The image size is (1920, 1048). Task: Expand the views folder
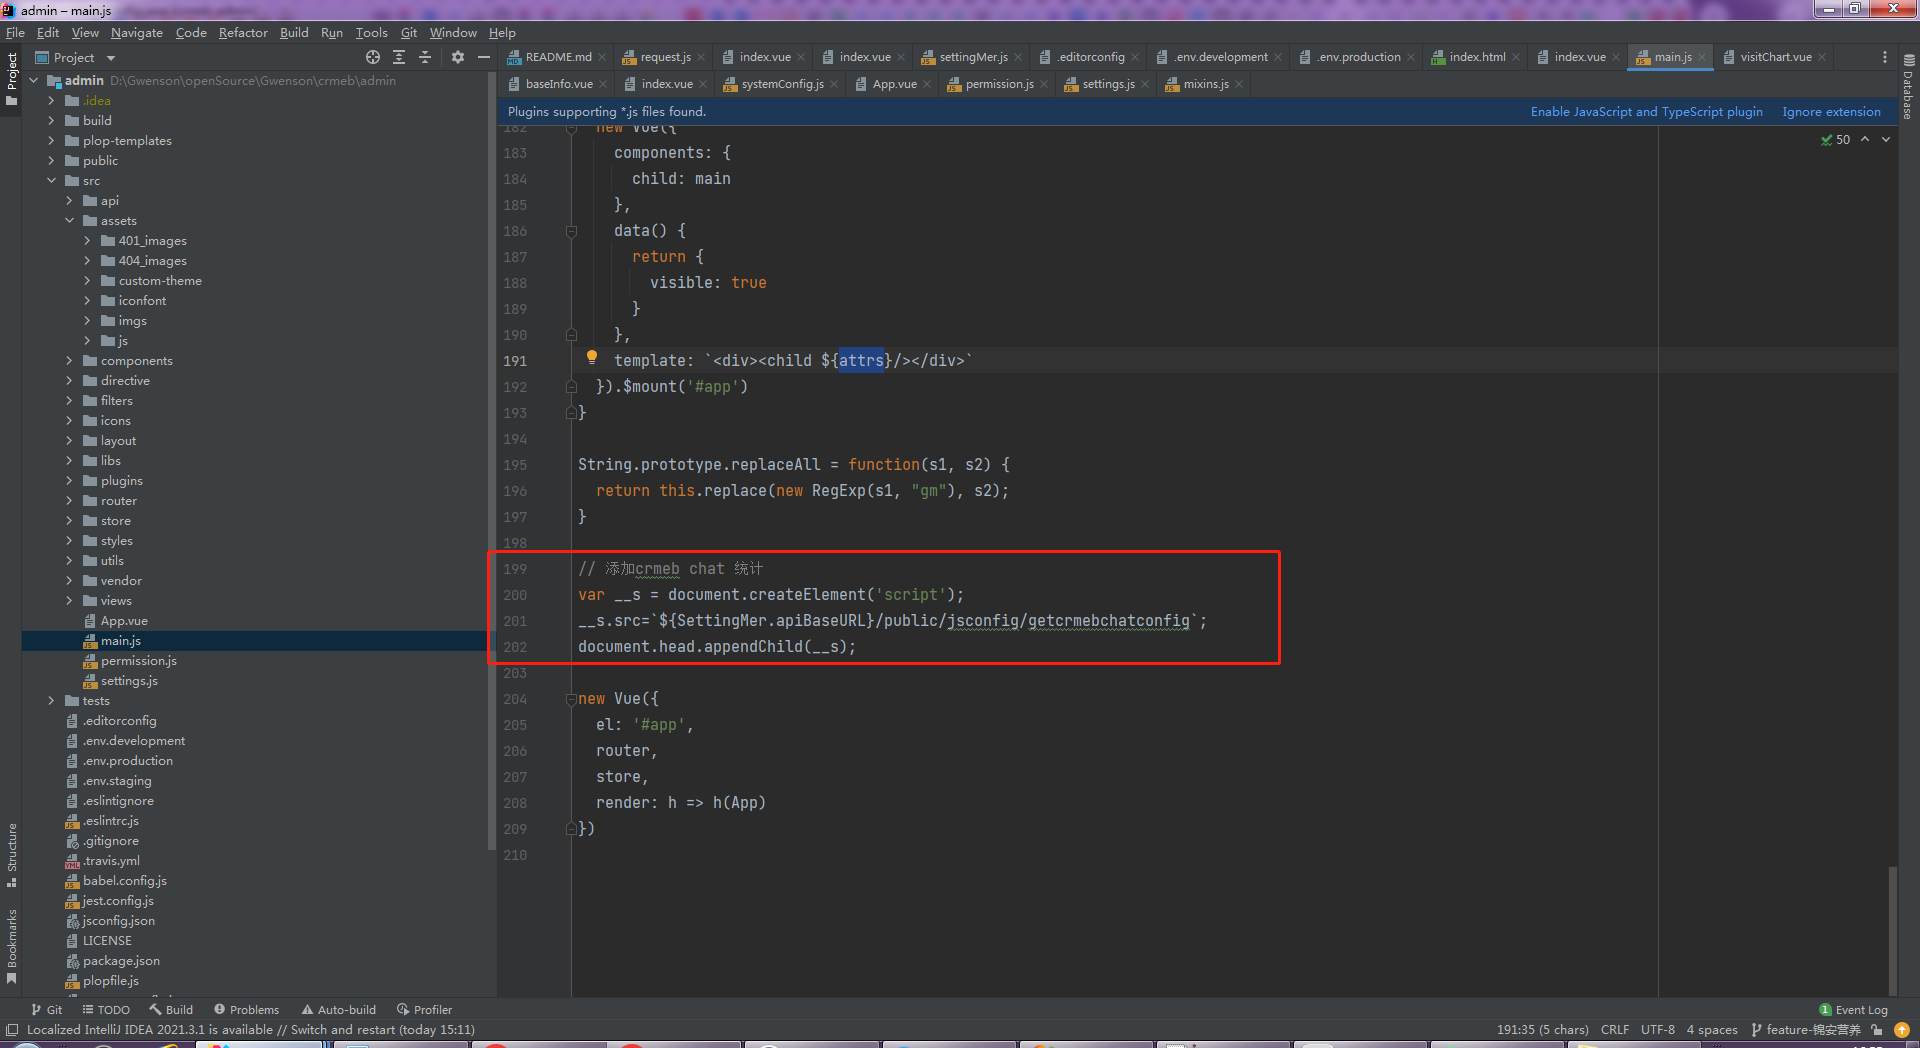click(69, 601)
